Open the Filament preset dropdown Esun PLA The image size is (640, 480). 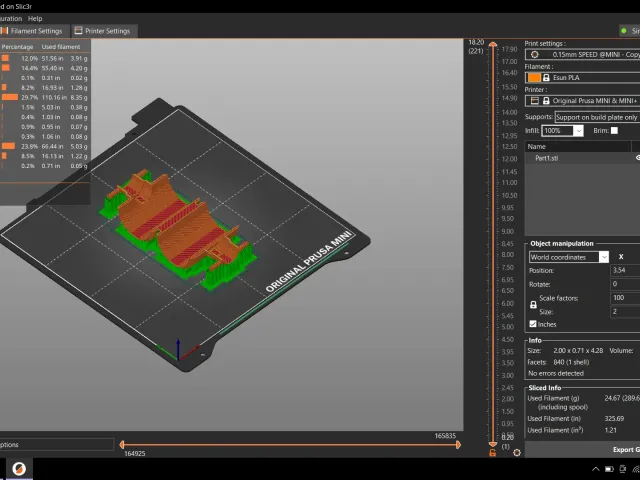tap(582, 78)
